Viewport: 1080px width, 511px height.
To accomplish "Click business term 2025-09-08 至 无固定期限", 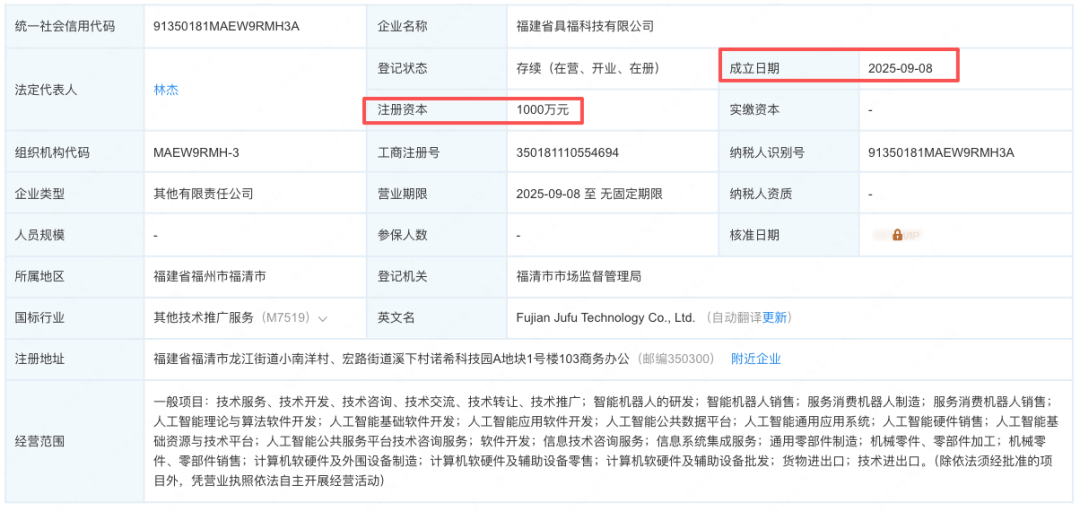I will pos(589,194).
